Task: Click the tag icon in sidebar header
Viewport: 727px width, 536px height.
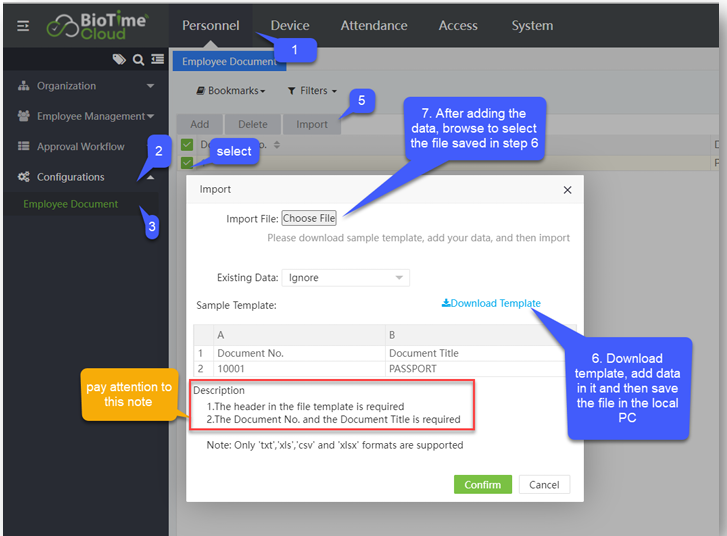Action: point(119,60)
